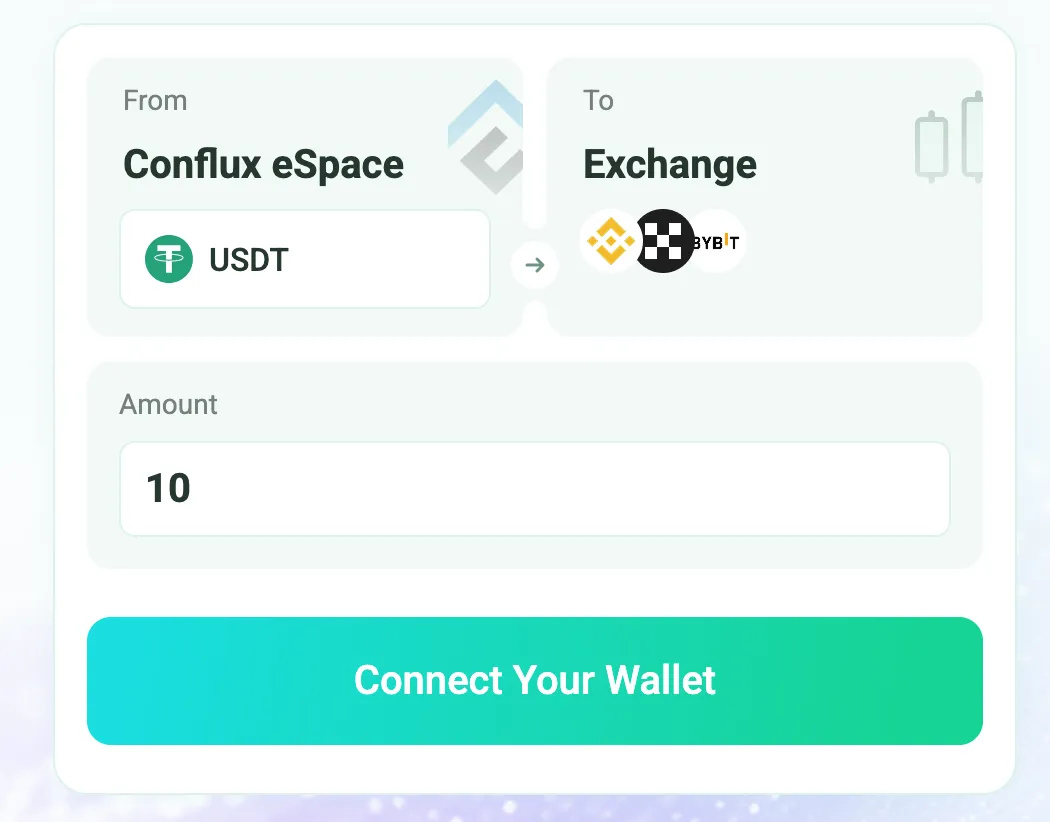Click the candlestick chart graphic
The image size is (1050, 822).
(x=949, y=137)
